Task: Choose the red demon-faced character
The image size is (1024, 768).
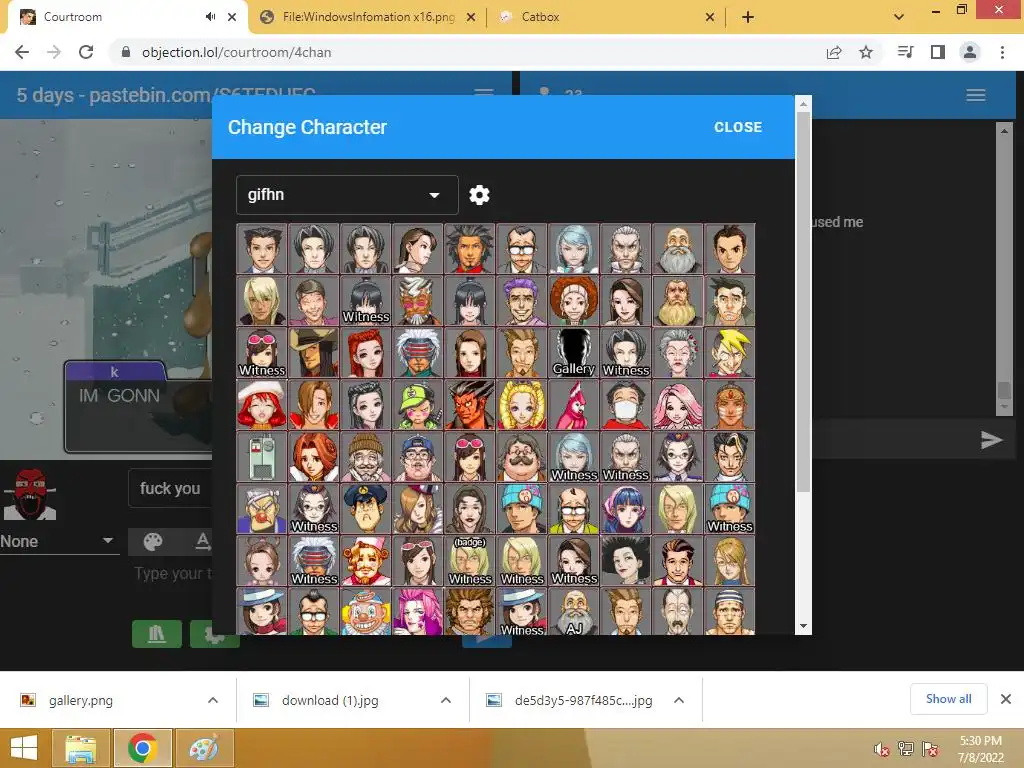Action: [x=470, y=405]
